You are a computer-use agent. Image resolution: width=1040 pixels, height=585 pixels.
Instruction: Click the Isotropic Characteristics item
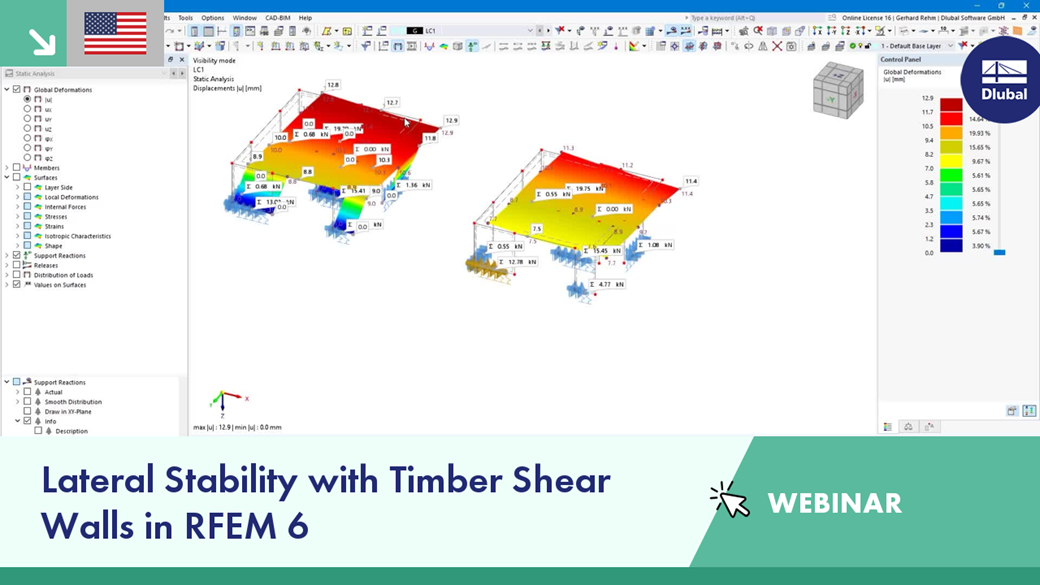pyautogui.click(x=78, y=236)
